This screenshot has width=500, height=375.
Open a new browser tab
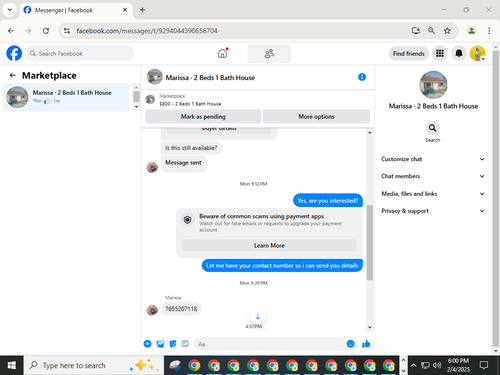(142, 10)
